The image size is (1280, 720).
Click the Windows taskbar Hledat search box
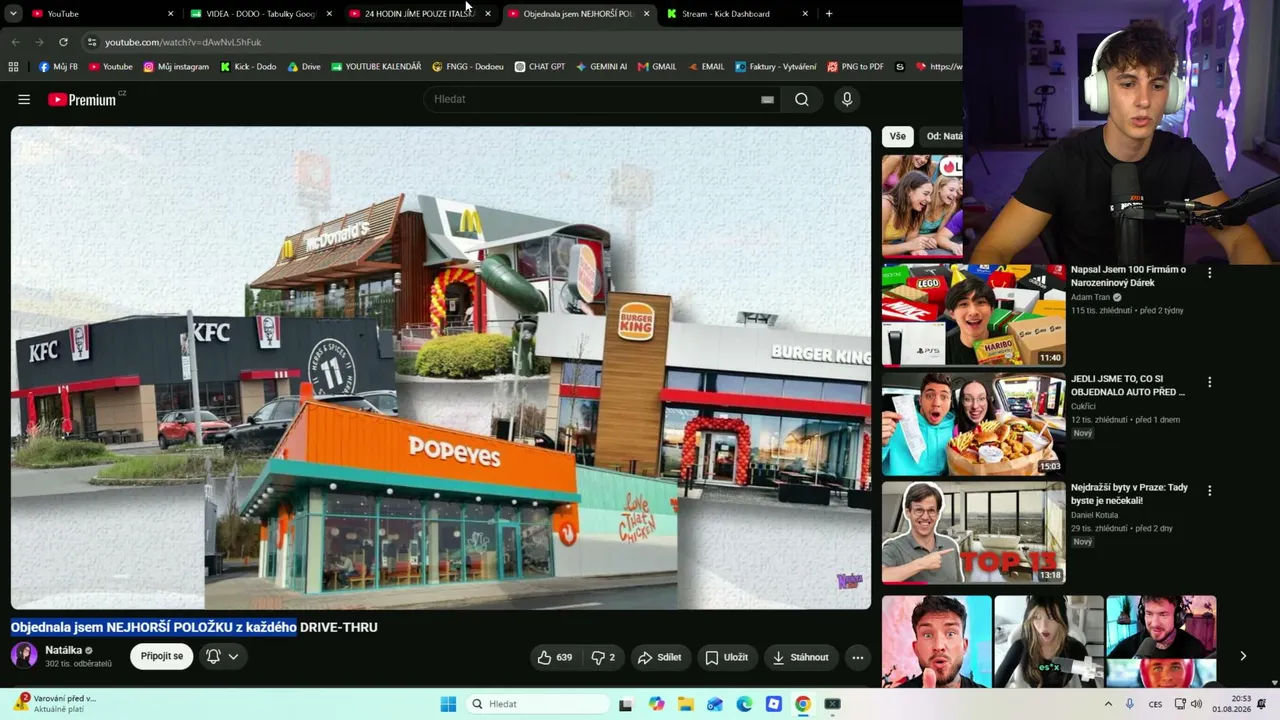[537, 704]
